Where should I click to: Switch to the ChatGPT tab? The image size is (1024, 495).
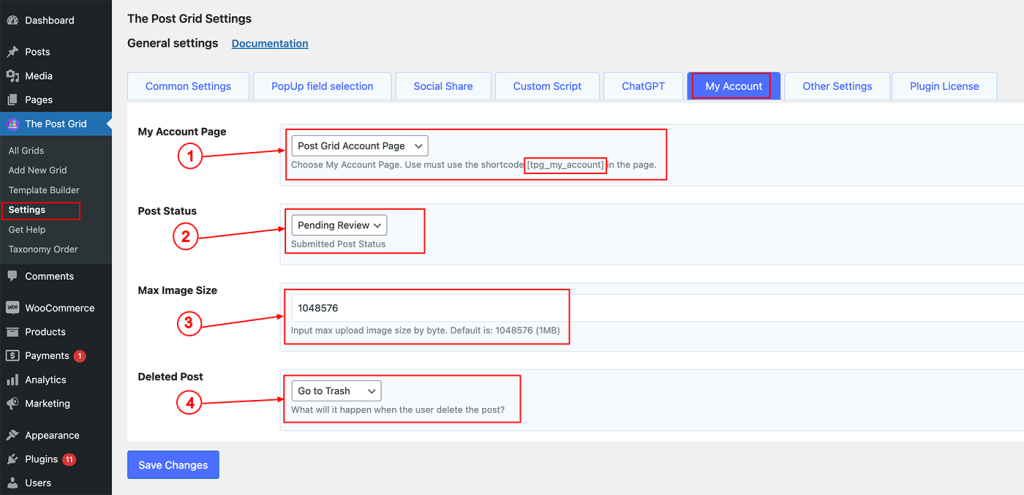tap(643, 86)
